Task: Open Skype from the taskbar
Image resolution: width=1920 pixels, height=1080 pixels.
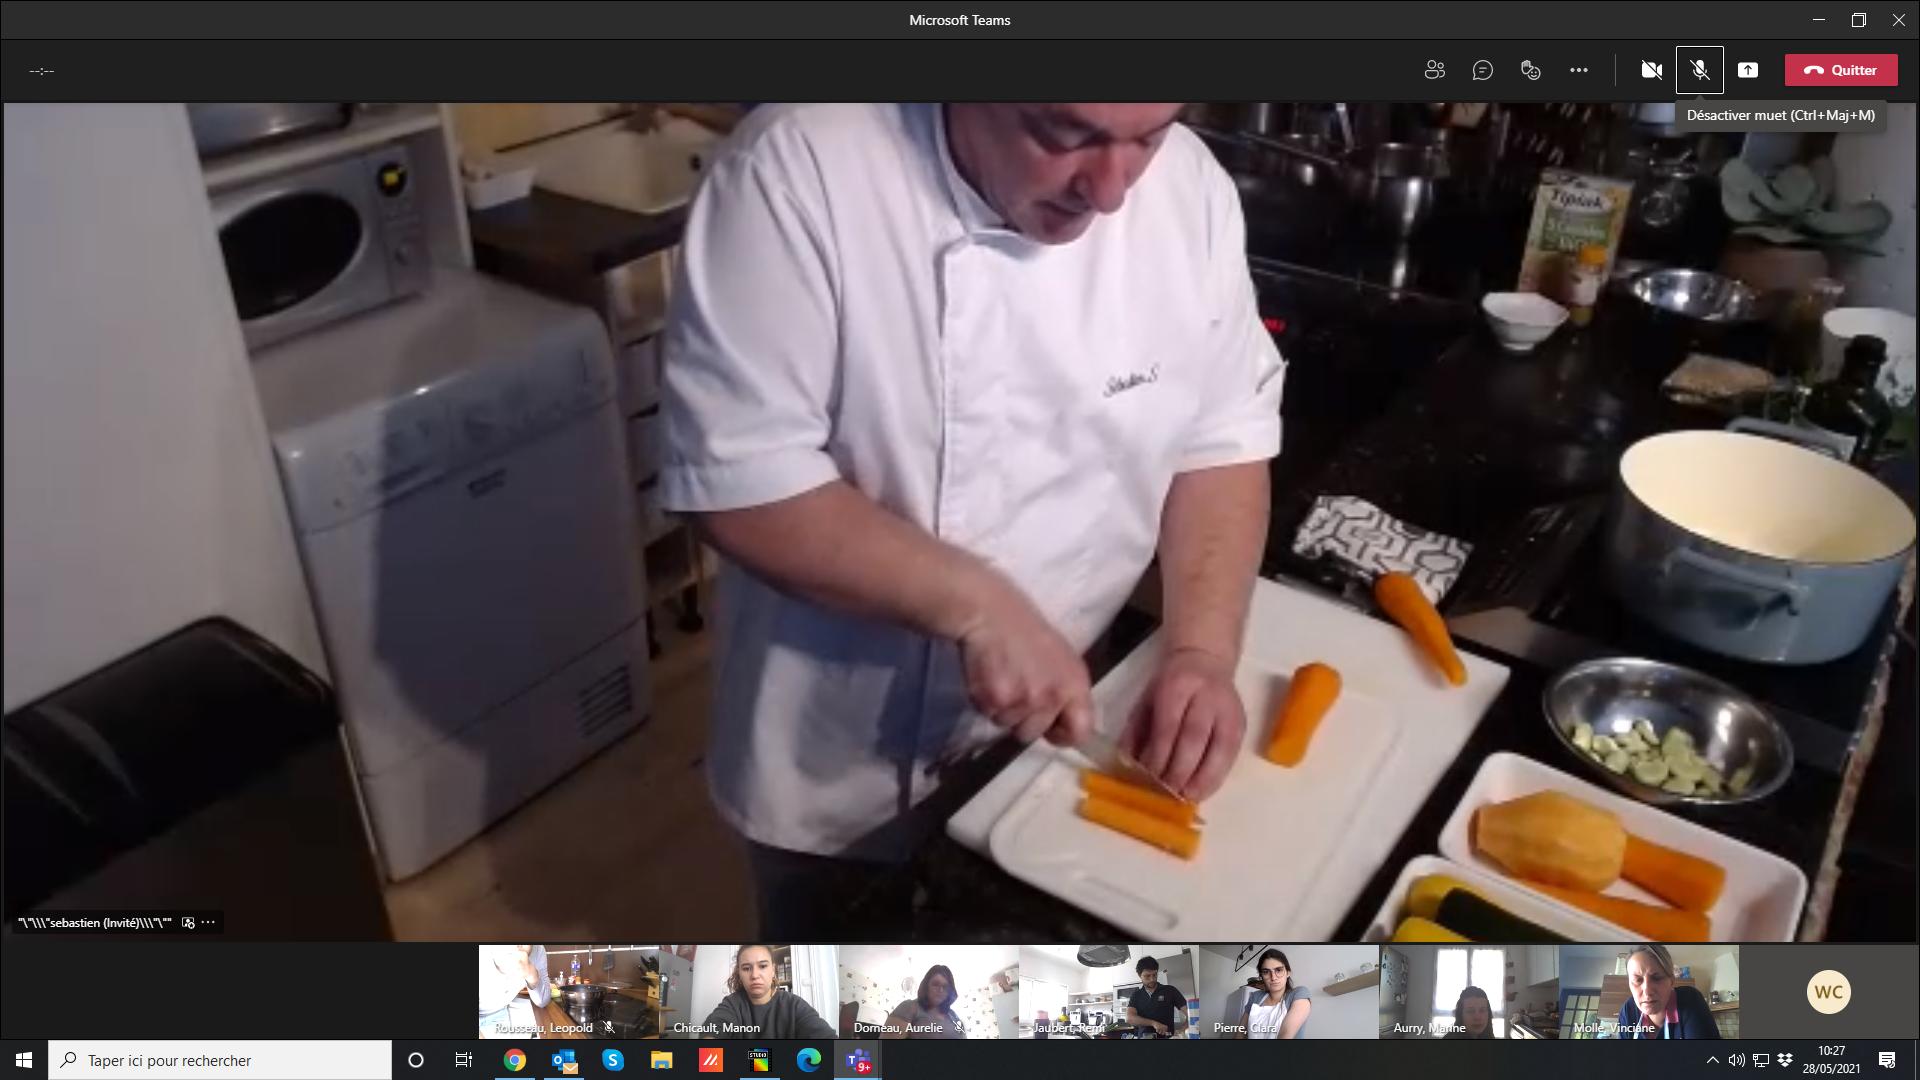Action: (x=612, y=1060)
